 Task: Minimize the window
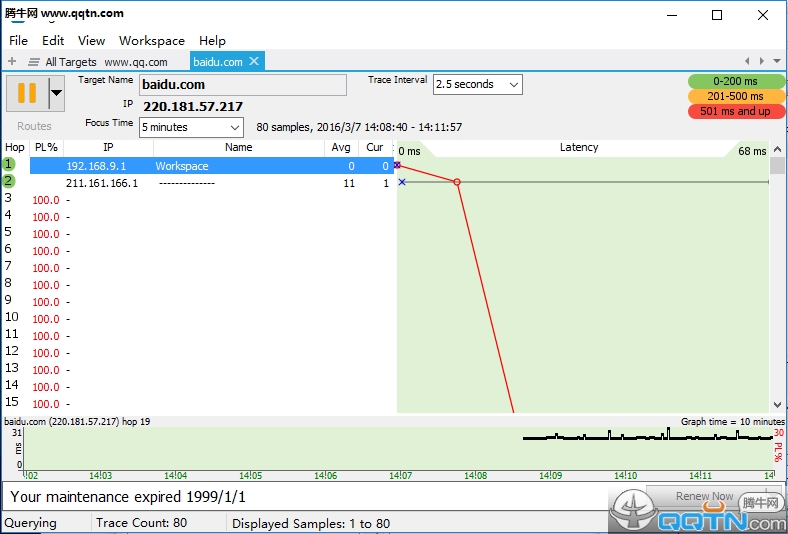[x=672, y=15]
